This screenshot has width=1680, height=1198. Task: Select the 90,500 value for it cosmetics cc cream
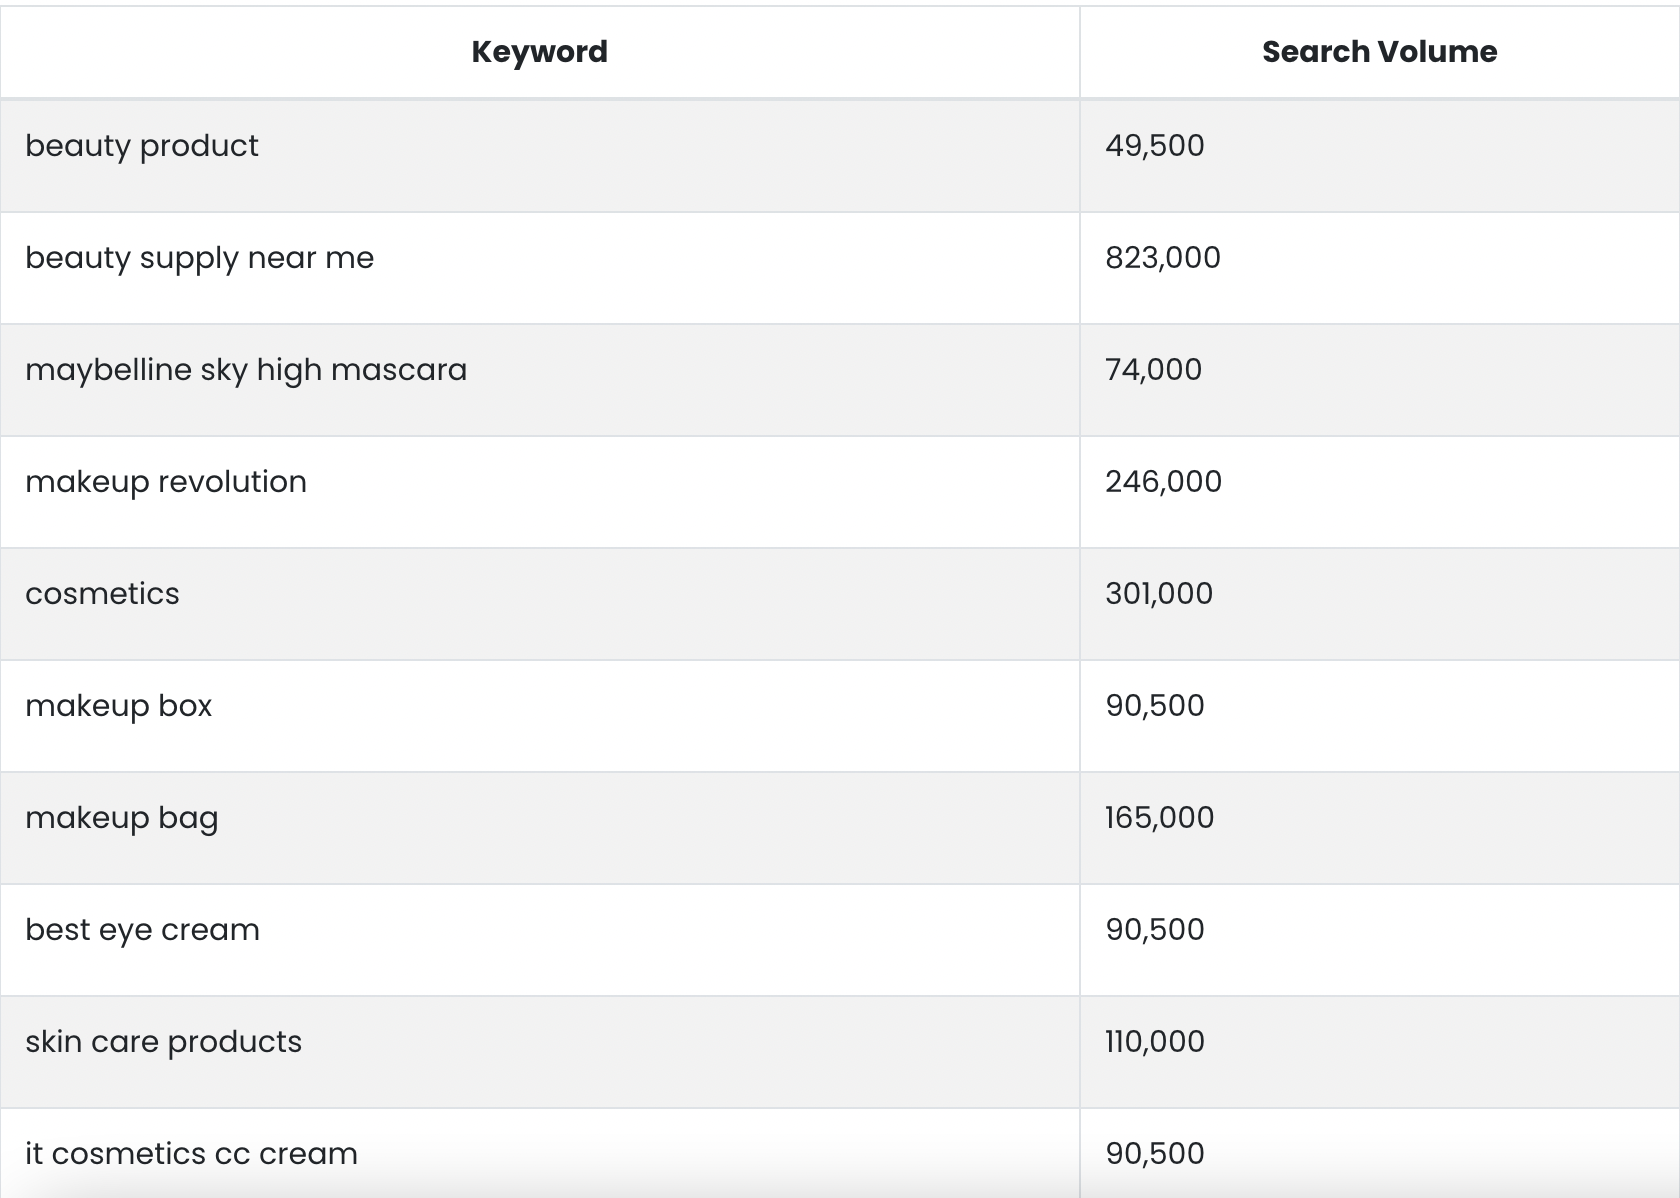[1154, 1154]
